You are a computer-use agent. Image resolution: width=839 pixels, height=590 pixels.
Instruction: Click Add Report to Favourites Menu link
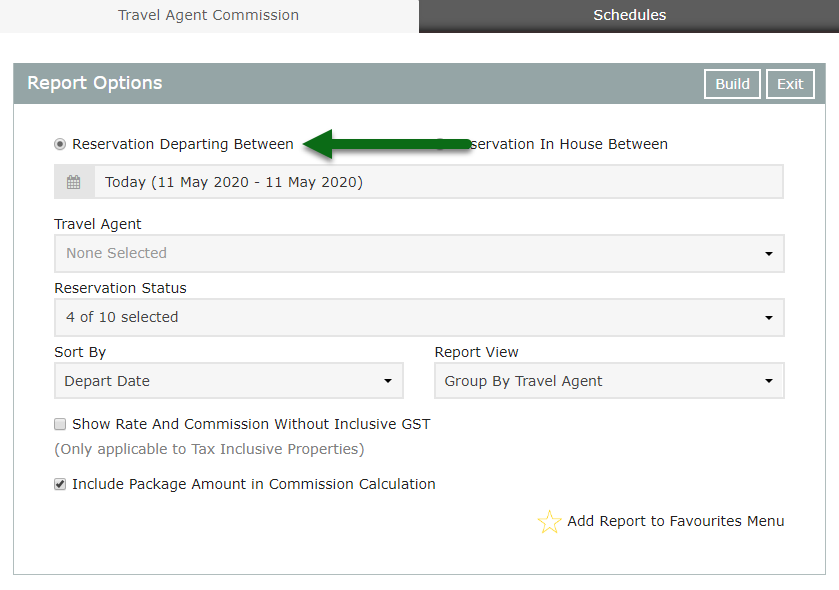click(x=675, y=521)
